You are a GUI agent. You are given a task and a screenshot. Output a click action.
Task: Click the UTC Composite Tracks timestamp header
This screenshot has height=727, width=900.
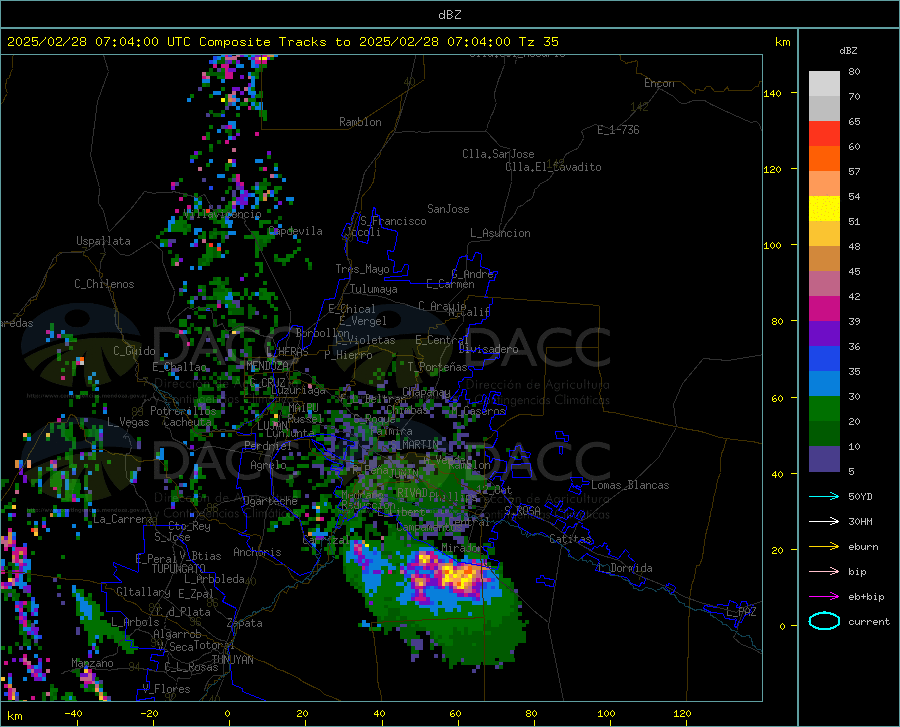[282, 42]
